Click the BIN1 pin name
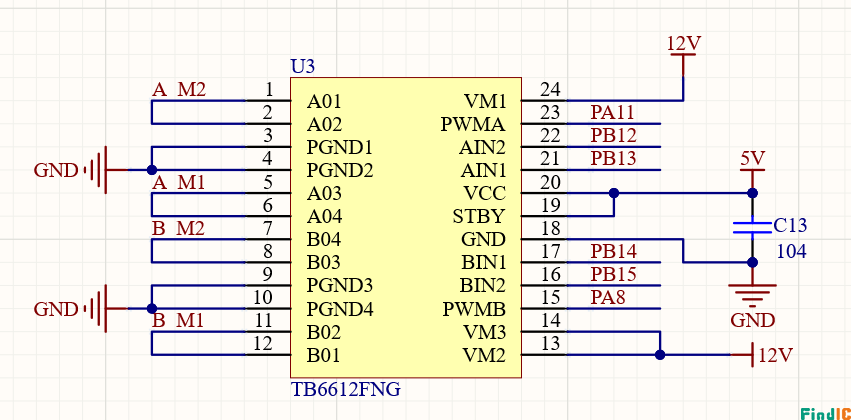This screenshot has width=851, height=420. 484,263
